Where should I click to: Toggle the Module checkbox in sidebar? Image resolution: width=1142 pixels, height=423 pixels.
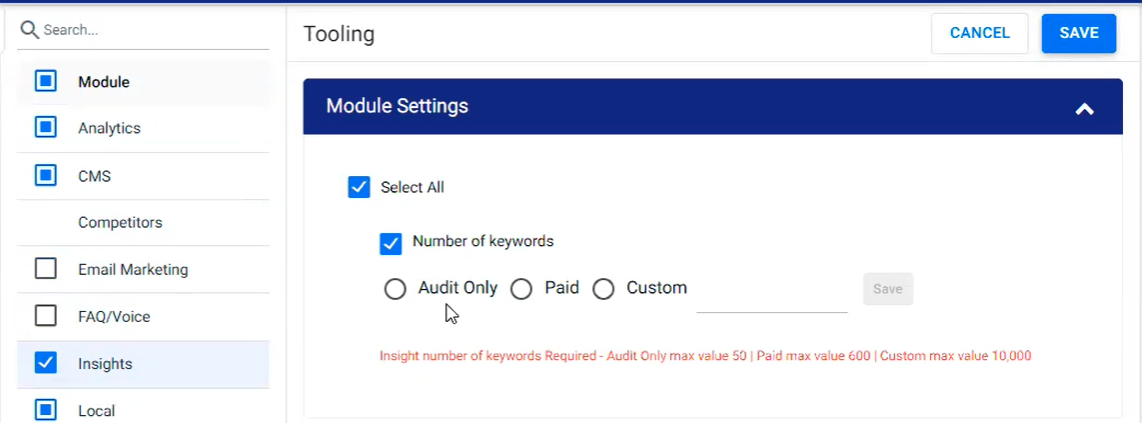(46, 82)
